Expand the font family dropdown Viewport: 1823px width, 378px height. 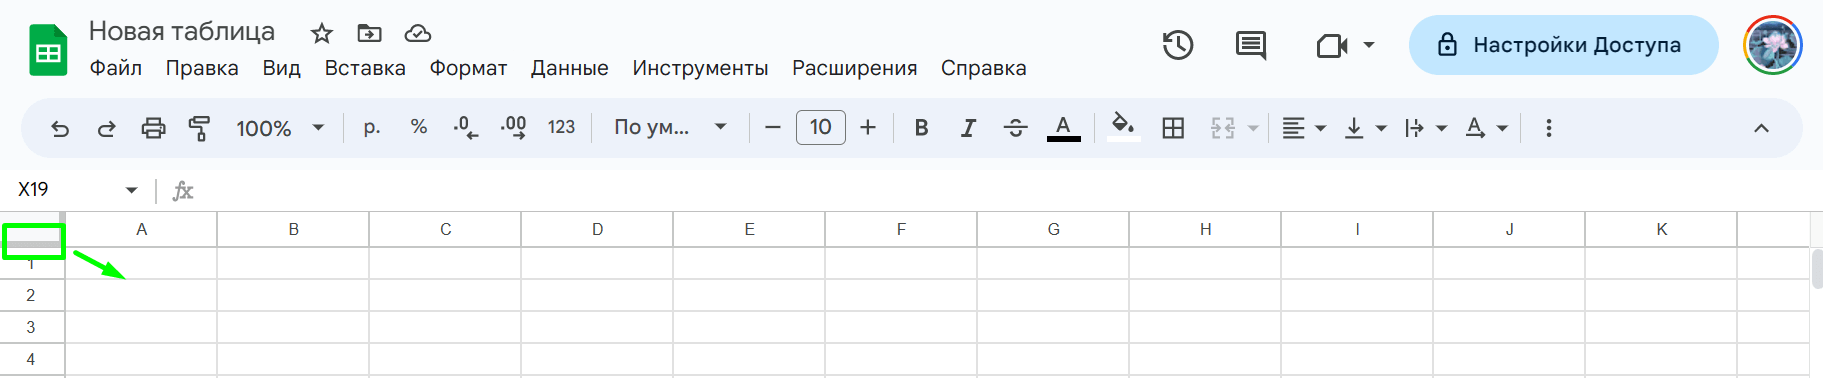coord(670,128)
